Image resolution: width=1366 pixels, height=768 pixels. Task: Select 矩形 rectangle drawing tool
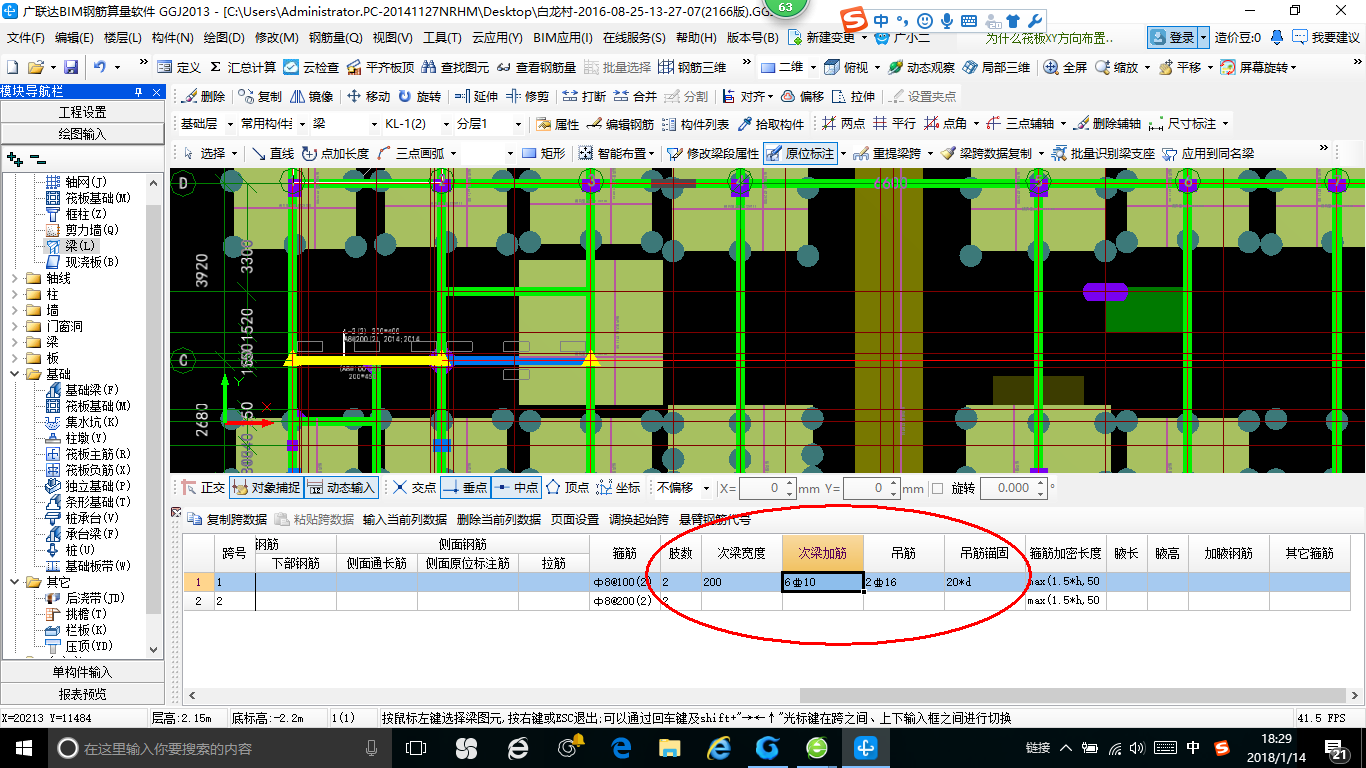tap(543, 153)
